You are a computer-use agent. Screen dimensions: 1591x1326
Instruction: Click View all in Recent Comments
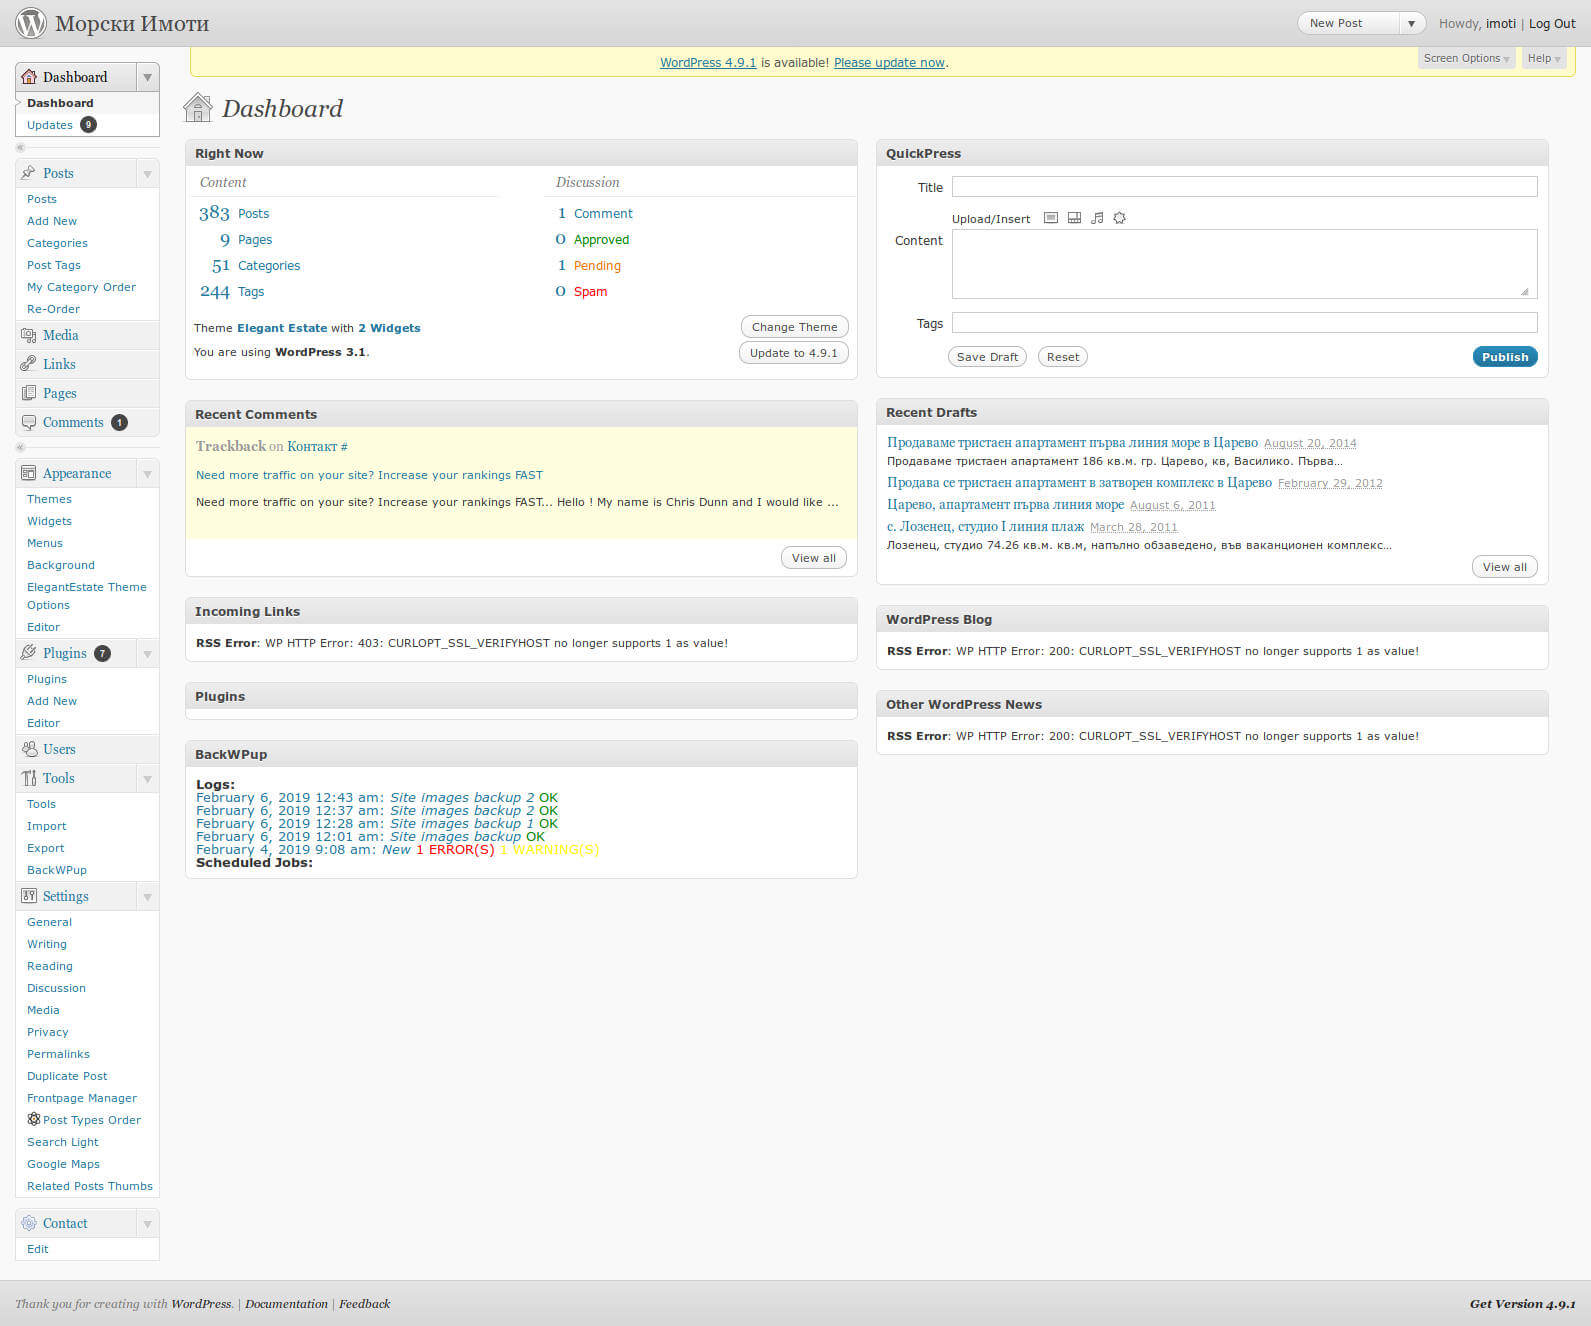coord(814,558)
